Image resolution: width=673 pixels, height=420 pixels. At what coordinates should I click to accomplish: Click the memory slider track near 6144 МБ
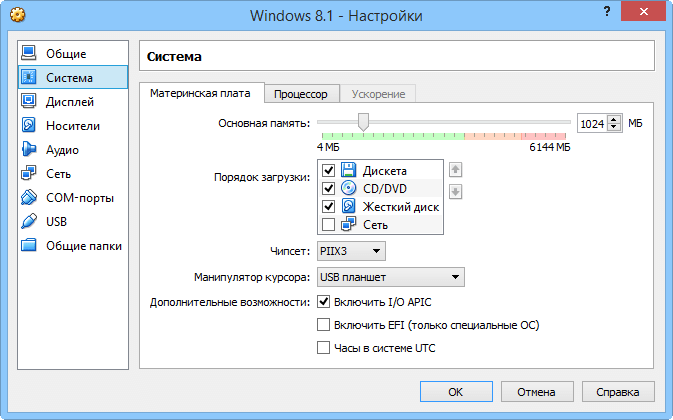tap(564, 122)
